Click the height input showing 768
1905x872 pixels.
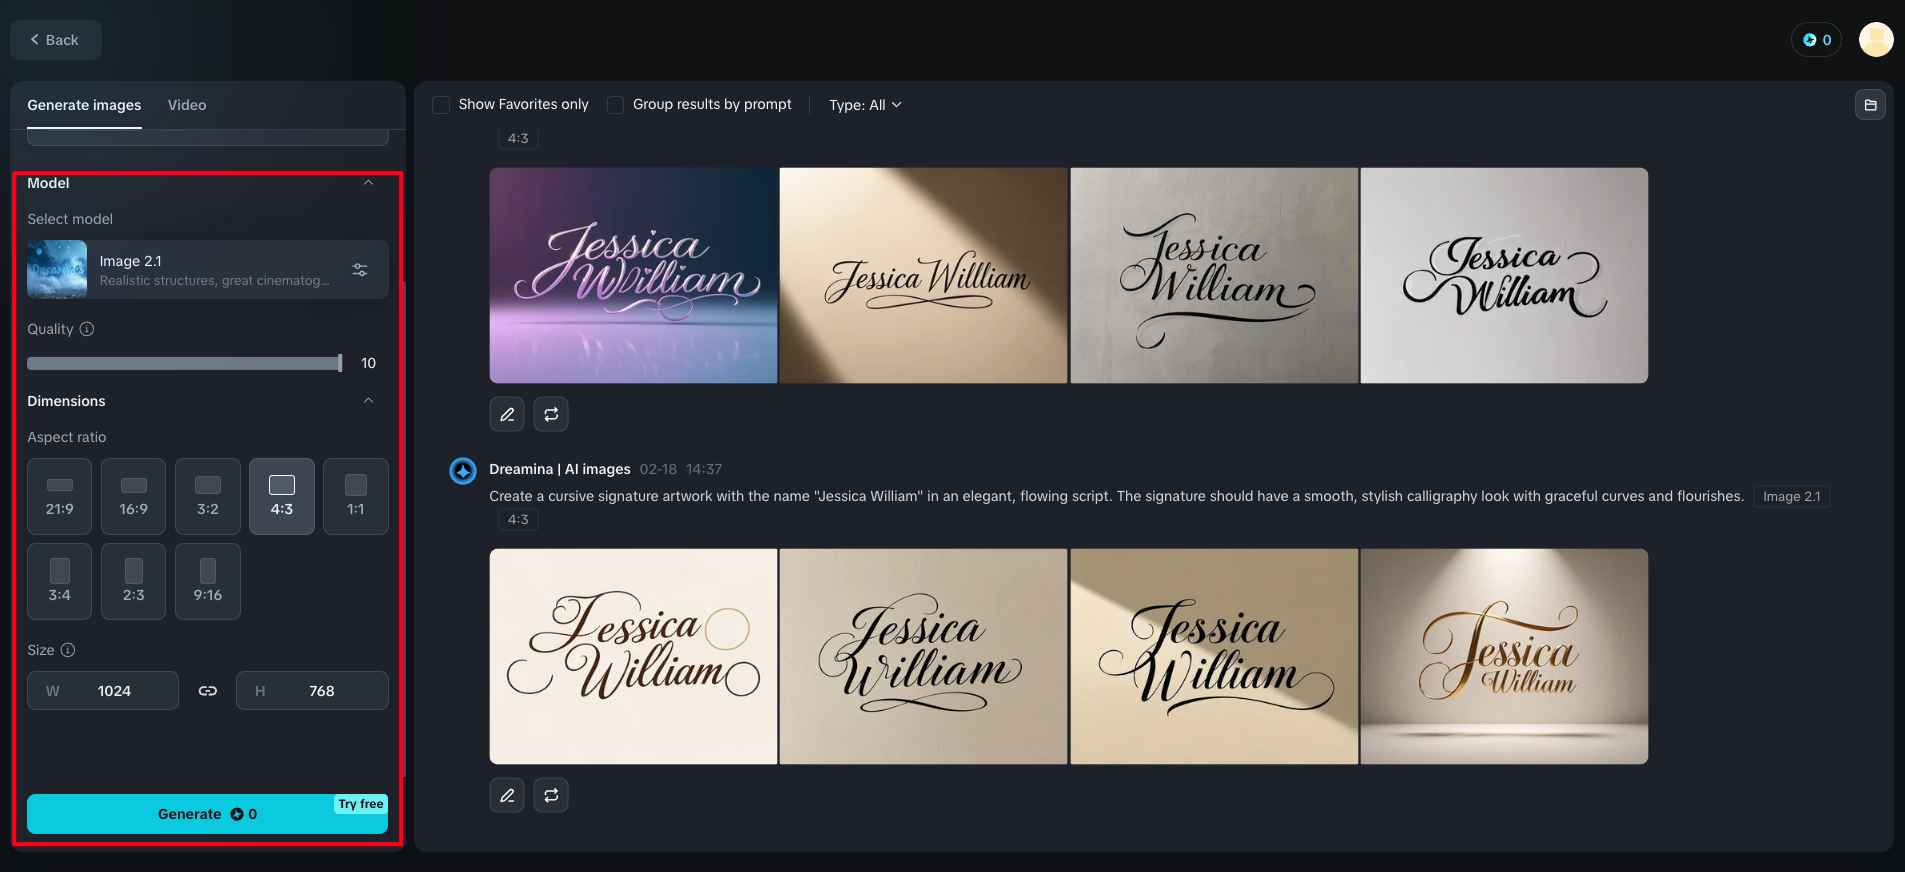click(x=312, y=691)
